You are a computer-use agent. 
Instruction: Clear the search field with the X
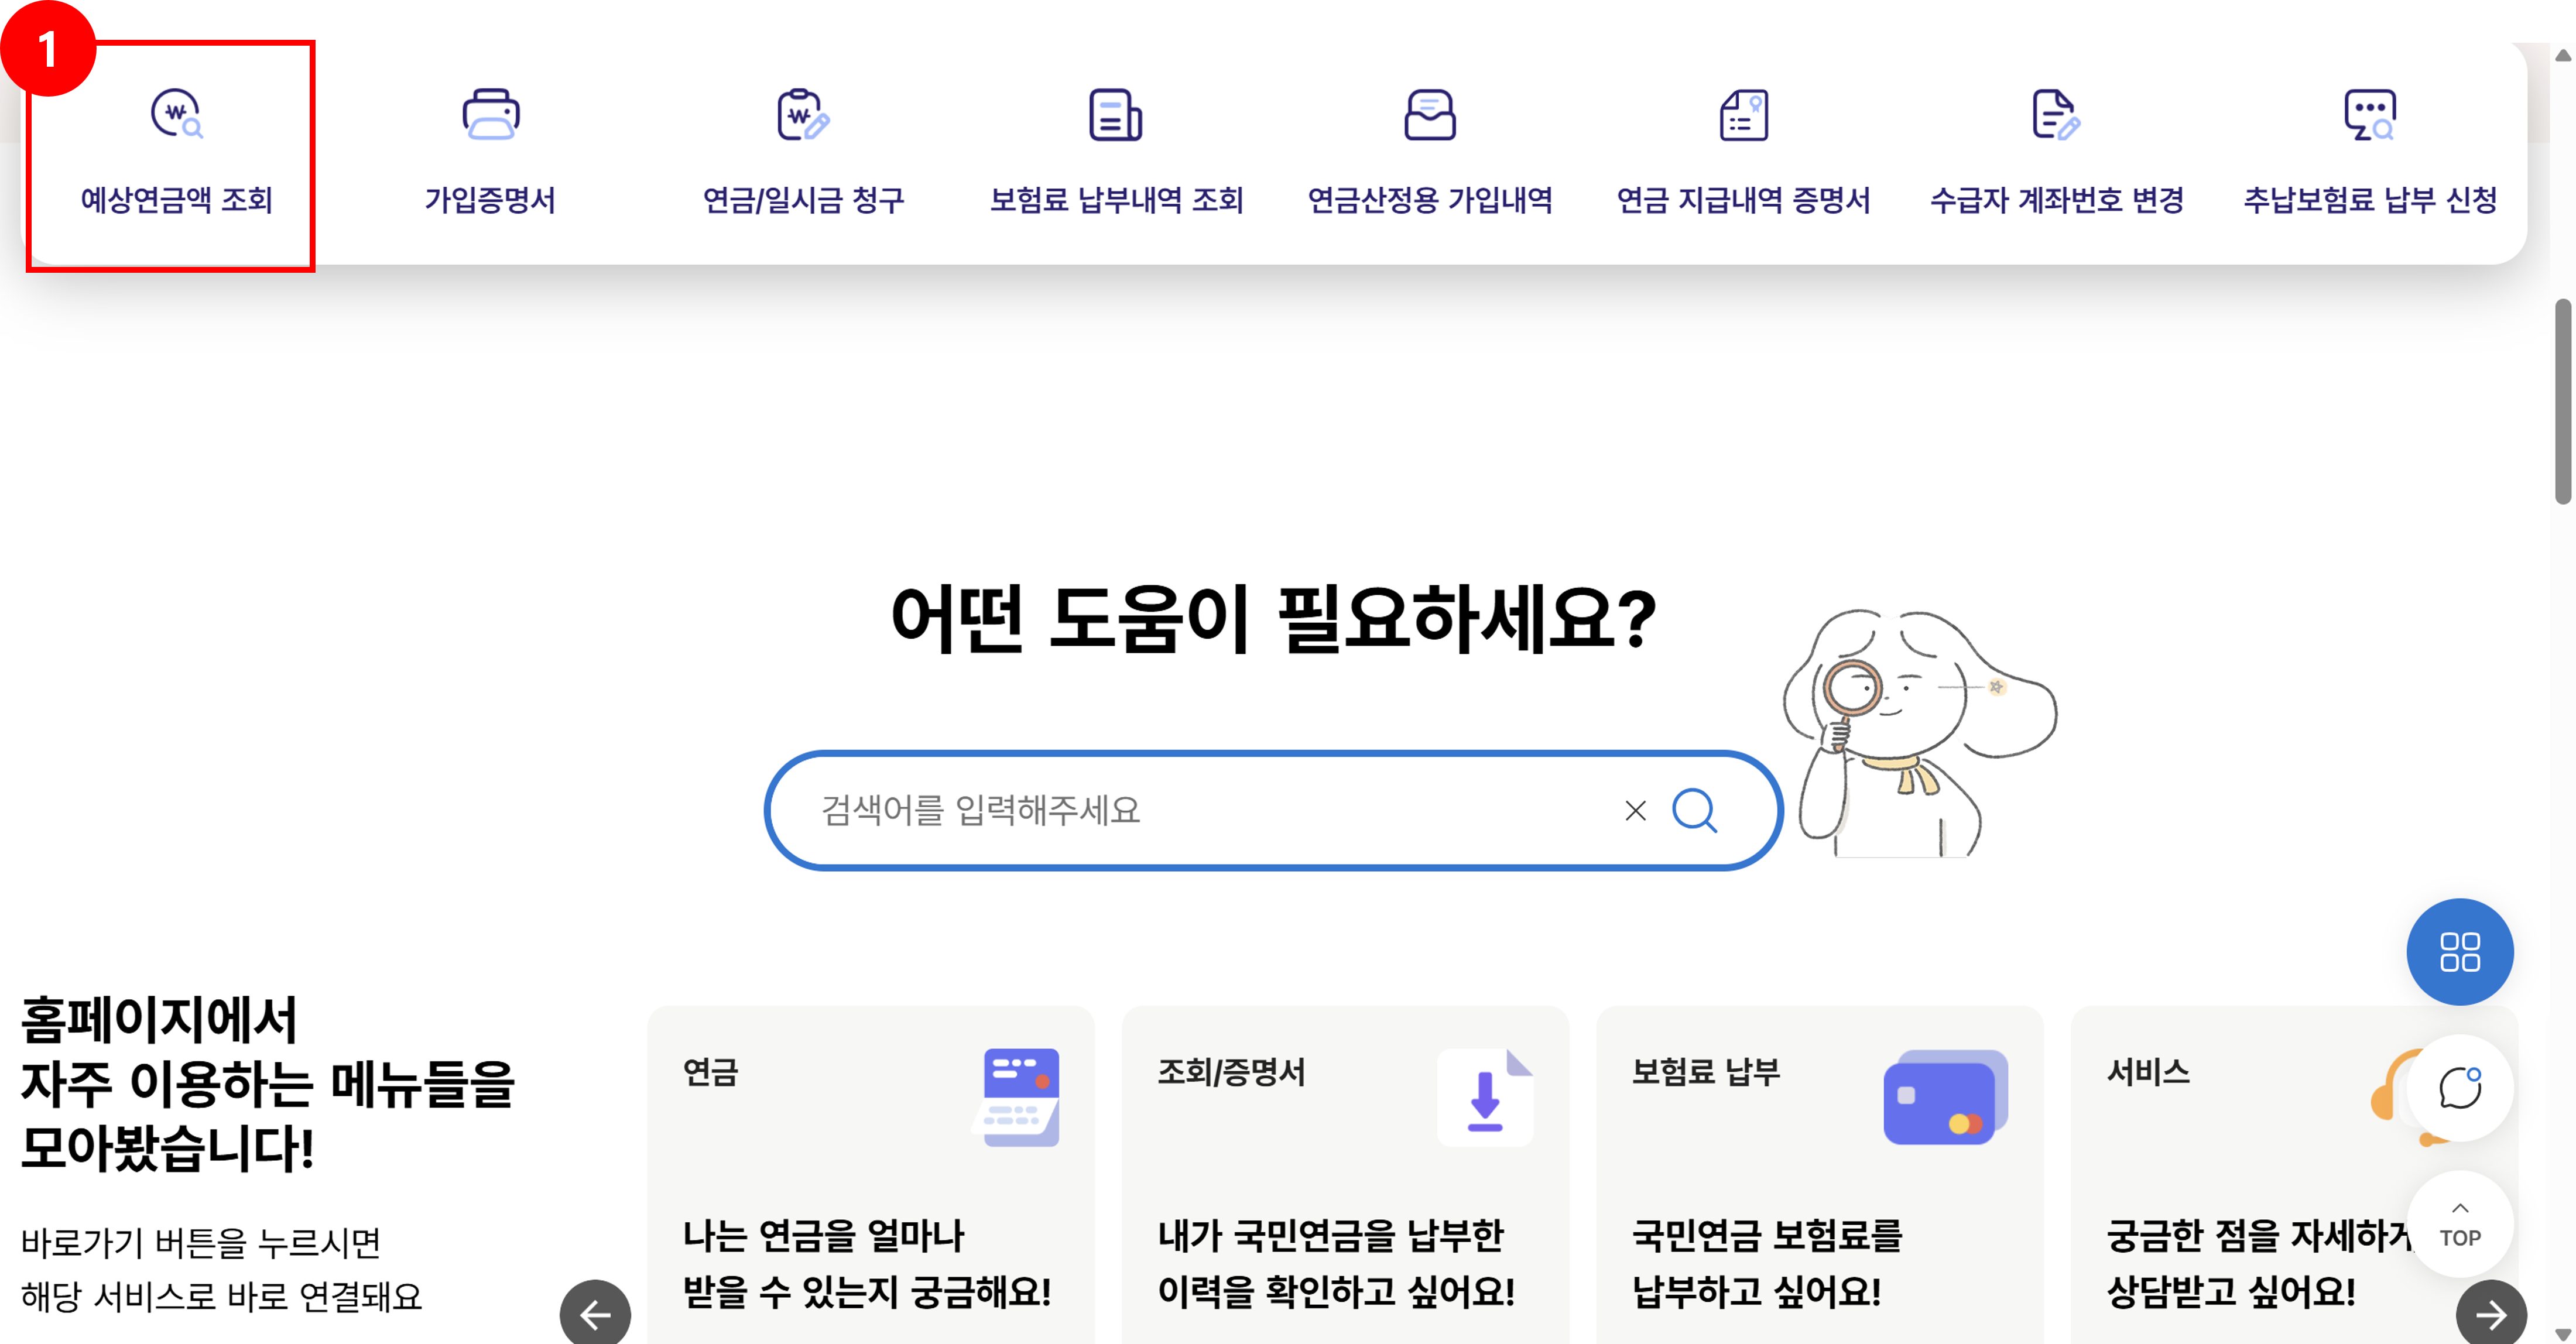[x=1635, y=810]
